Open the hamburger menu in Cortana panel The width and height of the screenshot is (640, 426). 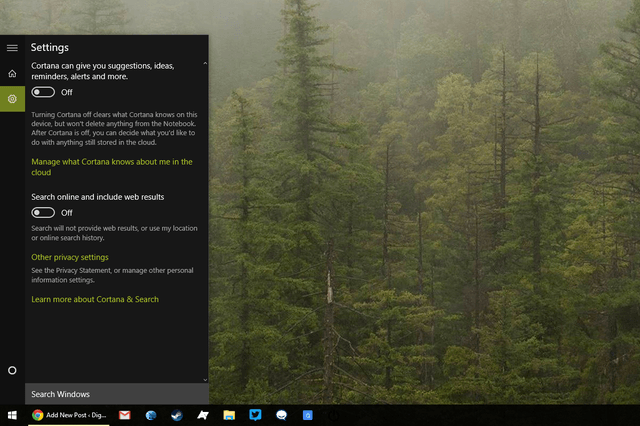[x=12, y=48]
